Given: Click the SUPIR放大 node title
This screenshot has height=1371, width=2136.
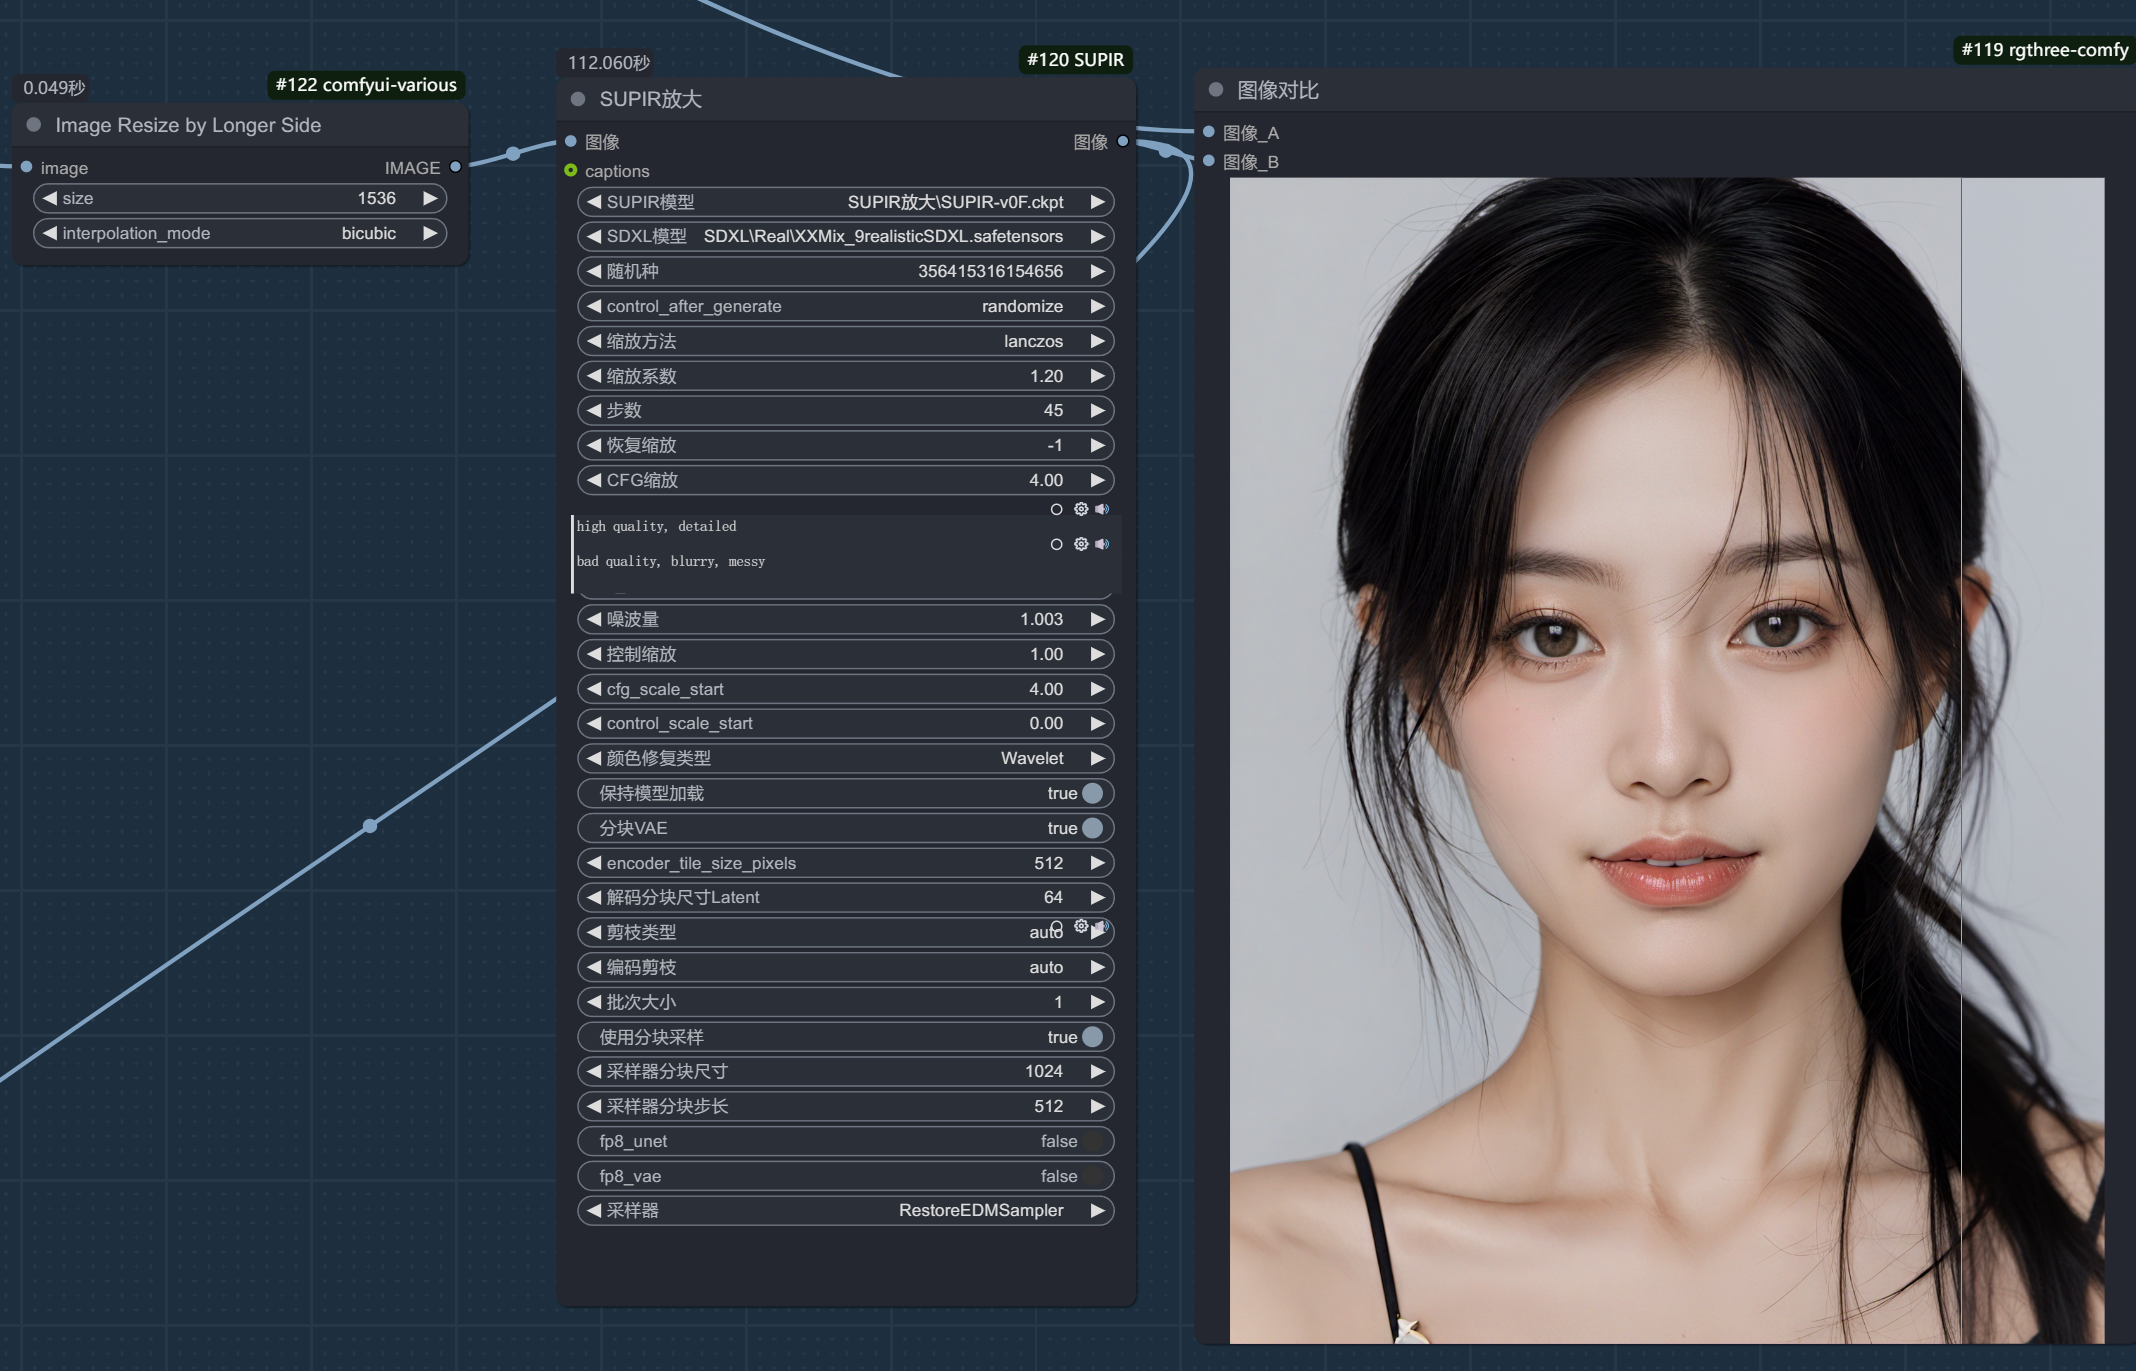Looking at the screenshot, I should pos(650,99).
